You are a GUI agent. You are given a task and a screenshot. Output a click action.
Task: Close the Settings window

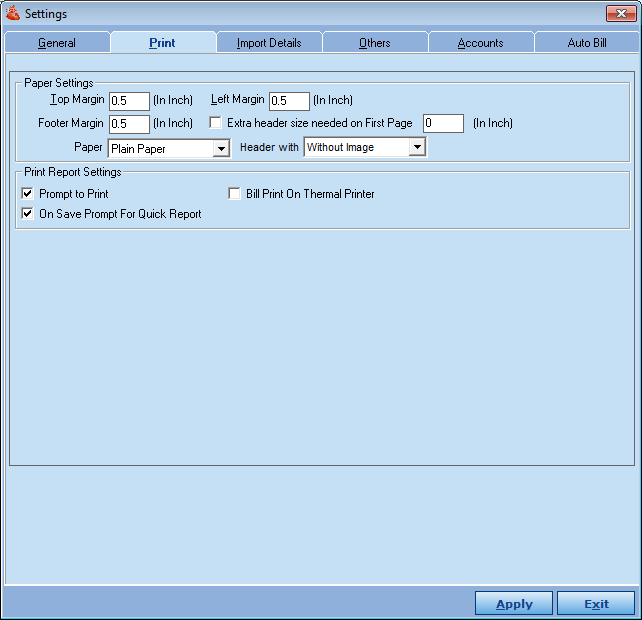point(621,13)
